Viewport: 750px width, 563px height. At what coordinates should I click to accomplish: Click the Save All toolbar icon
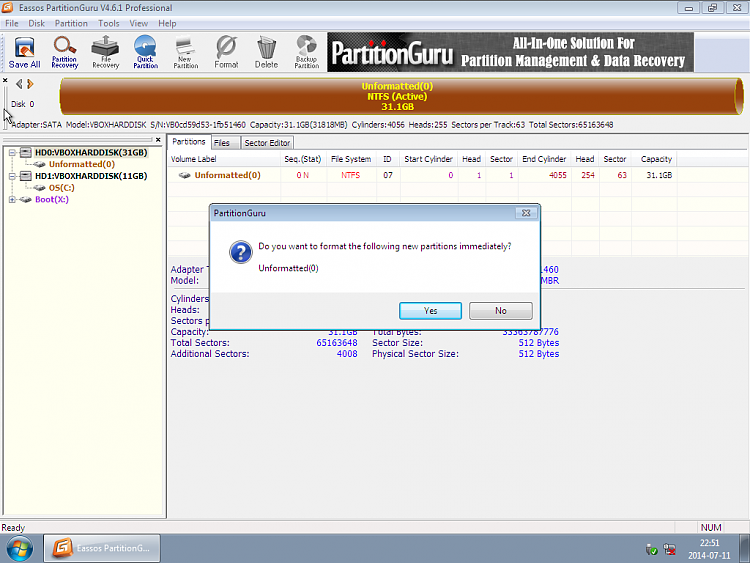click(x=24, y=53)
